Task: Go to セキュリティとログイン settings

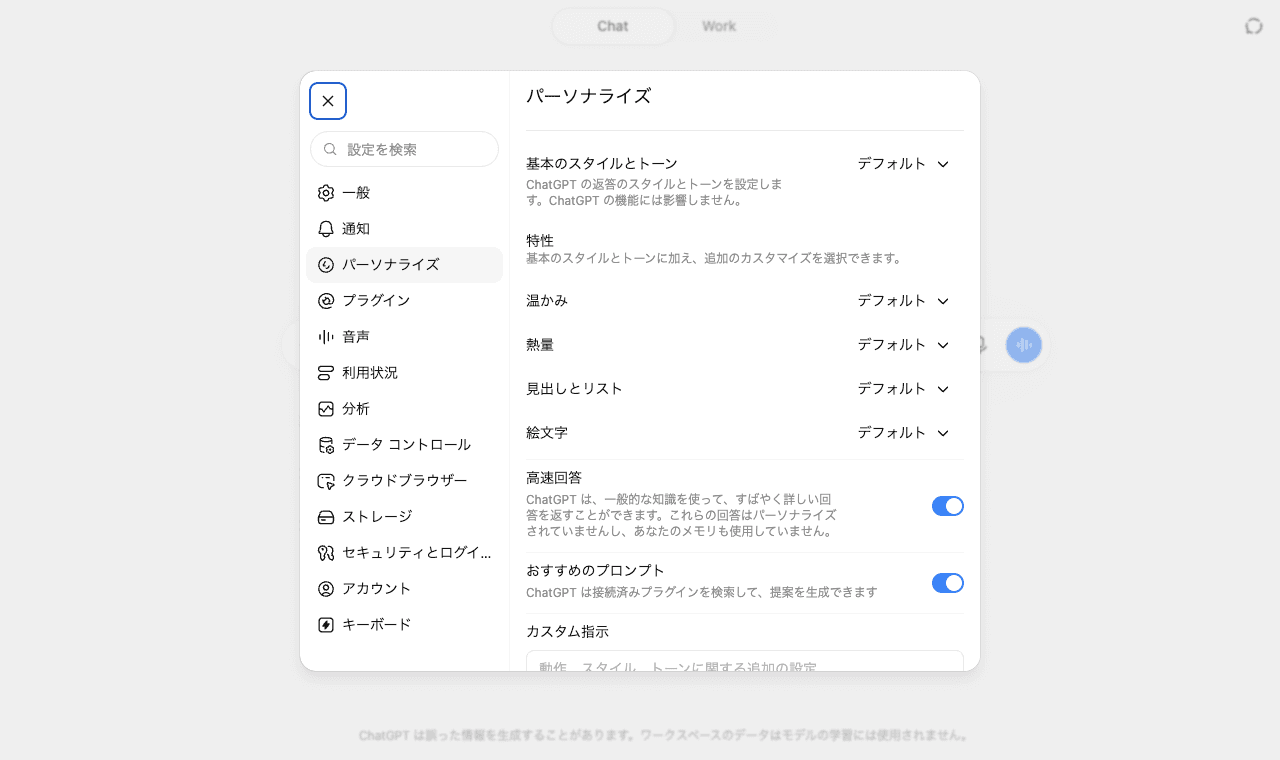Action: (404, 553)
